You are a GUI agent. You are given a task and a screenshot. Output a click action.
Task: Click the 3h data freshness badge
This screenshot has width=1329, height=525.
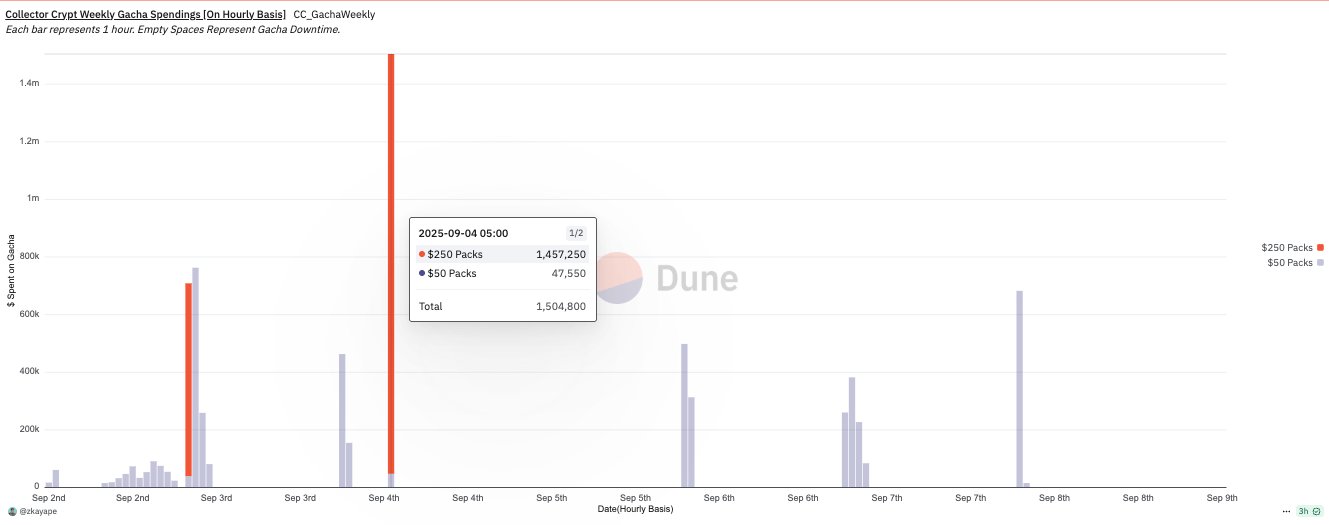(1309, 511)
